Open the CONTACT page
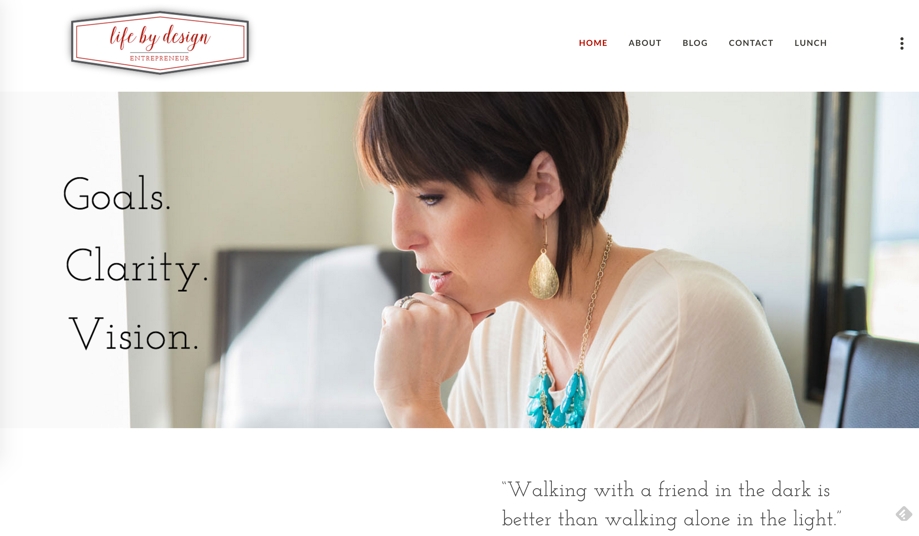Viewport: 919px width, 536px height. (x=751, y=43)
